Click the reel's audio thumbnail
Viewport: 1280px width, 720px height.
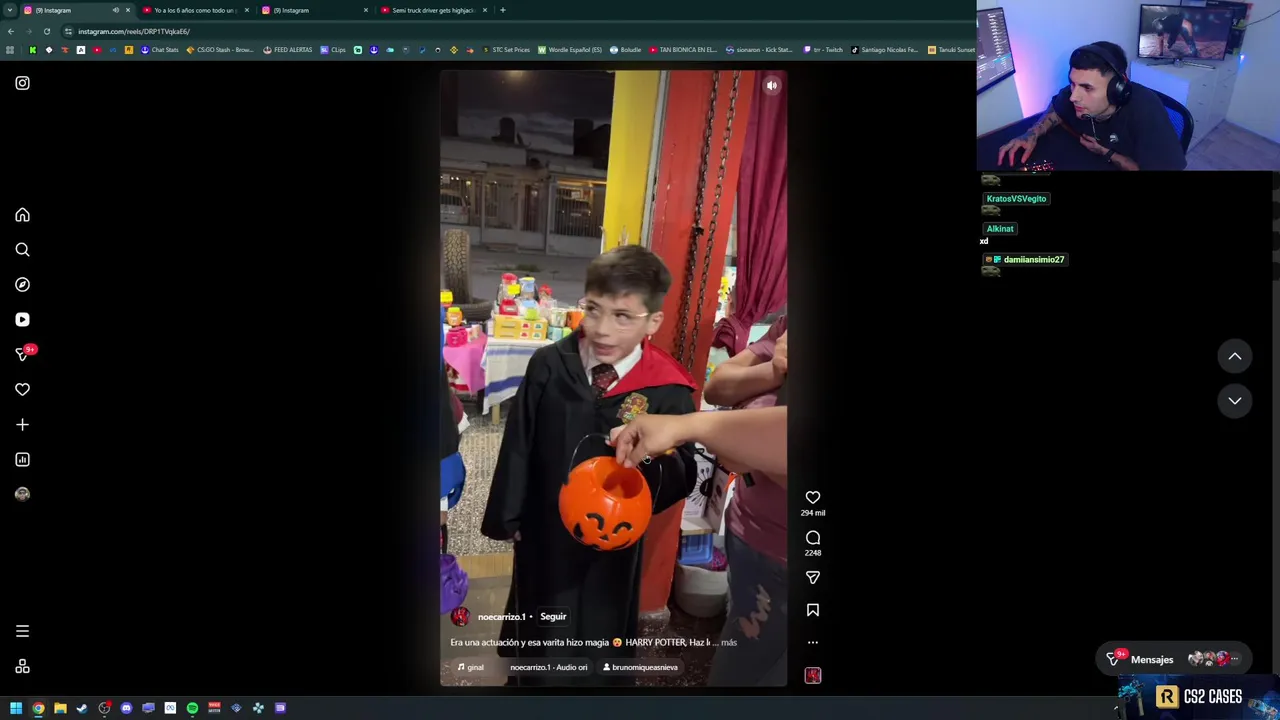(x=813, y=676)
